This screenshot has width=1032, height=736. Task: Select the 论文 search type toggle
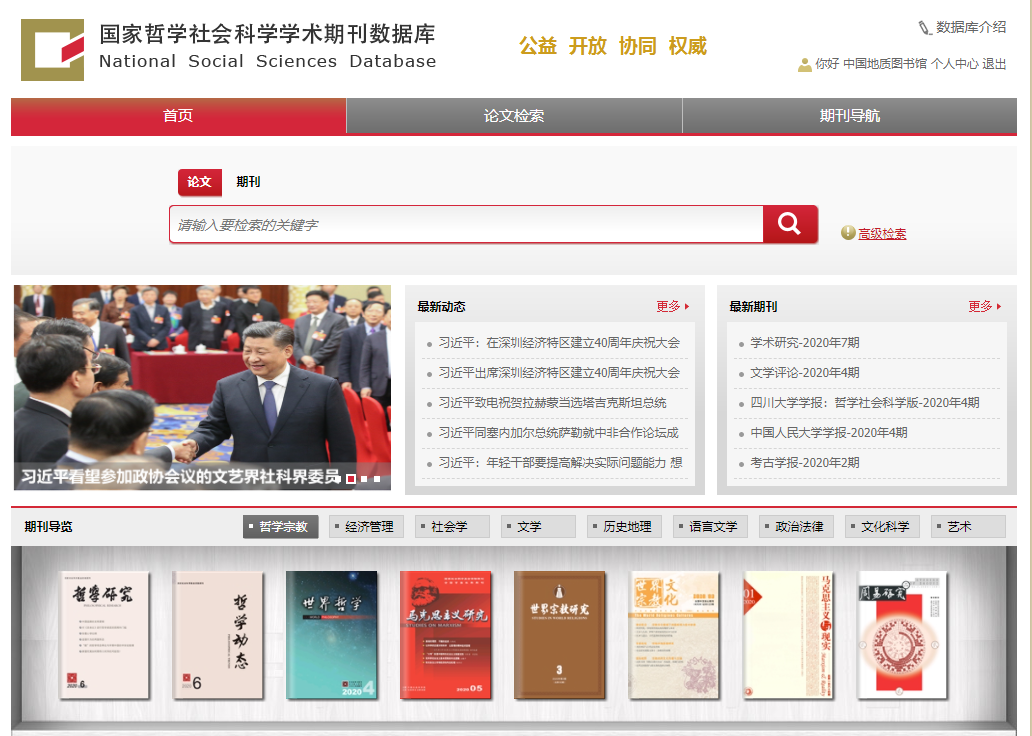click(x=200, y=182)
